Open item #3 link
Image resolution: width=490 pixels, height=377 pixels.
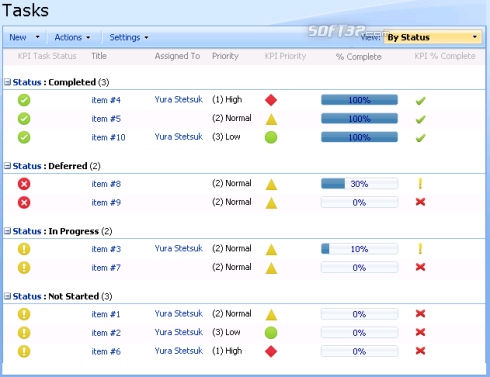point(106,249)
